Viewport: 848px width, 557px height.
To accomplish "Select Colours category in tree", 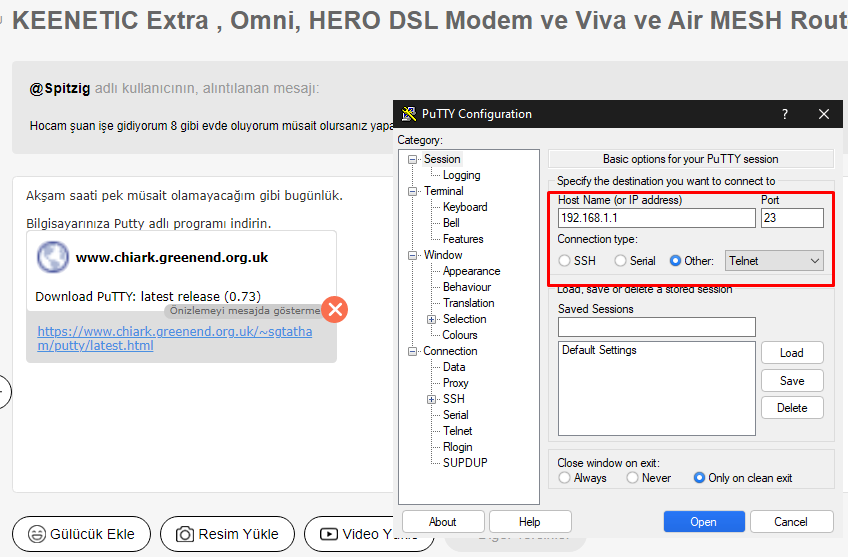I will pyautogui.click(x=460, y=335).
